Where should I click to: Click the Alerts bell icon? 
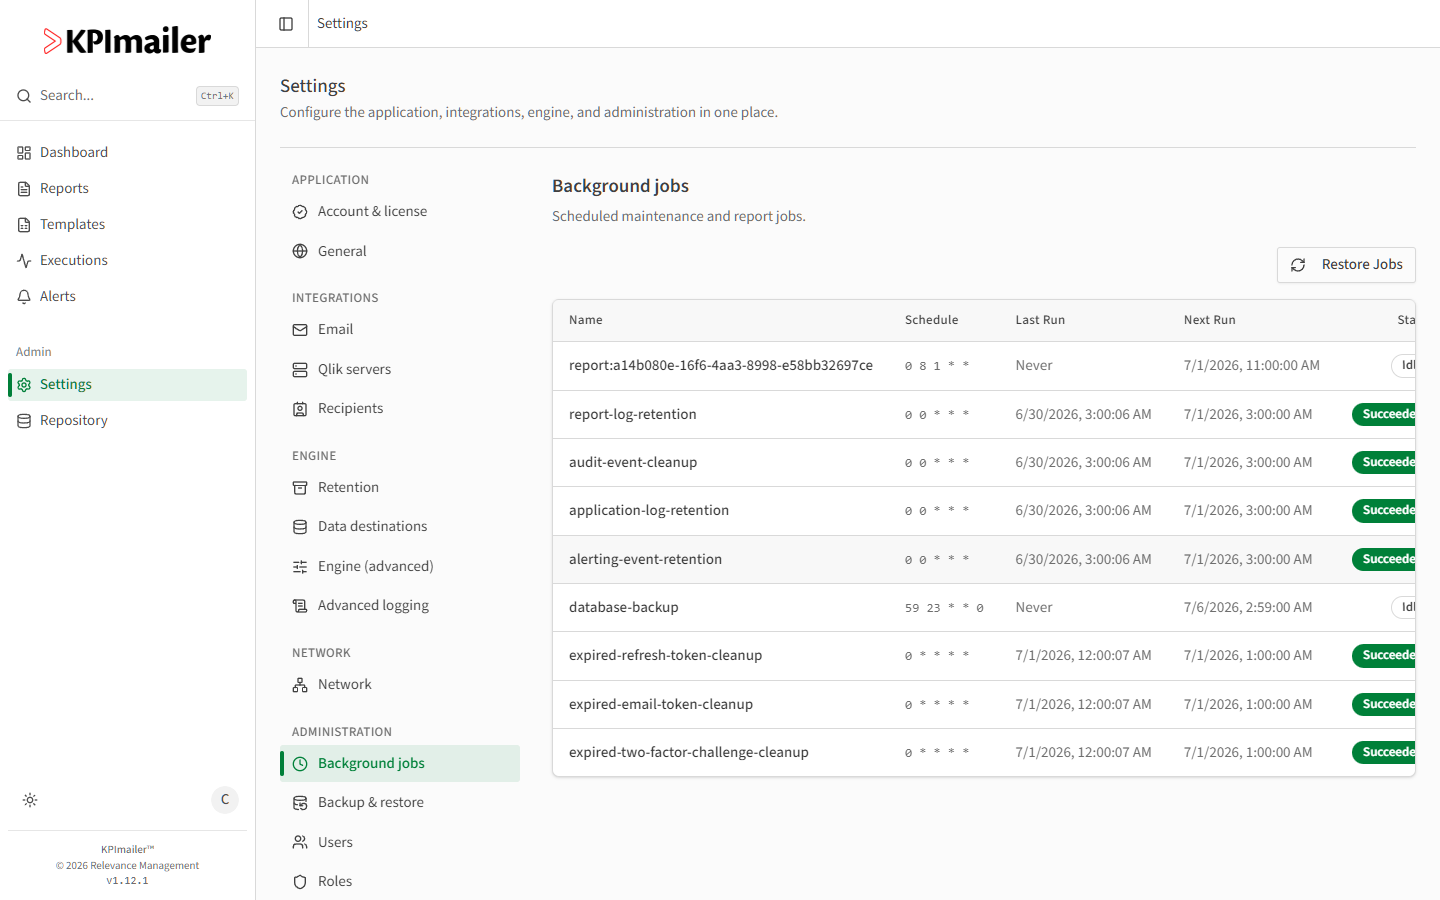pos(24,297)
